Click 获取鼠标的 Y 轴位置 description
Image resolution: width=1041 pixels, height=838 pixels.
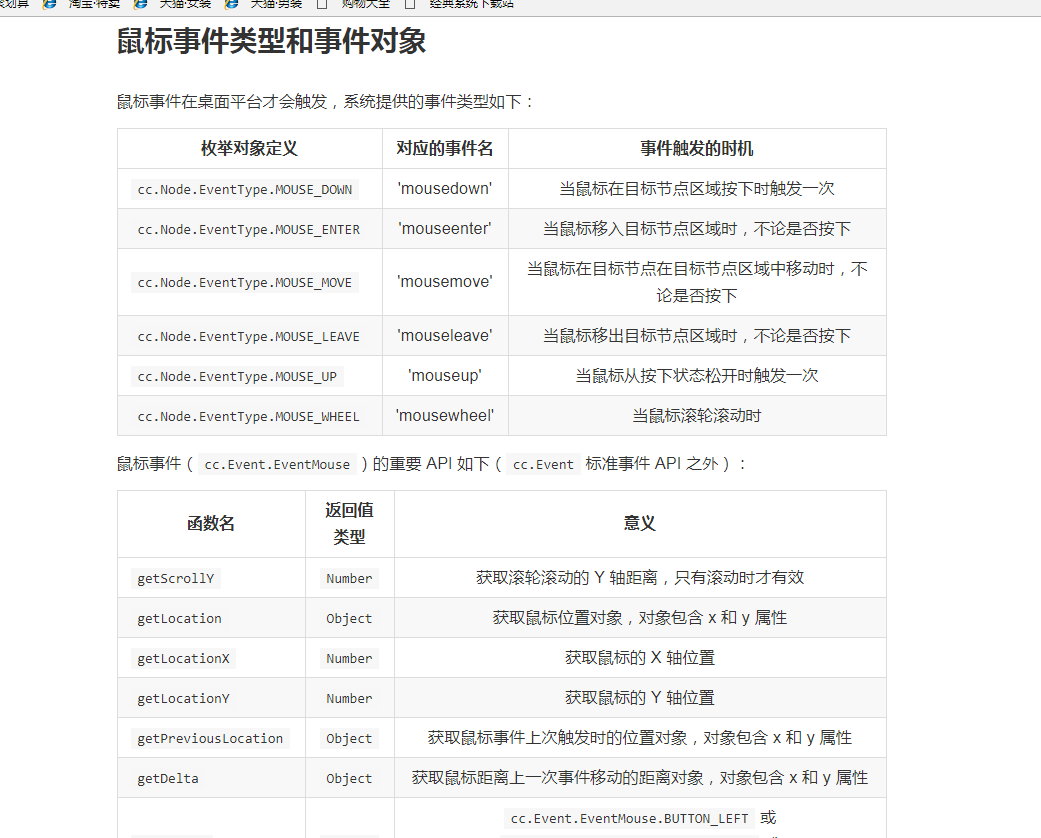[640, 697]
